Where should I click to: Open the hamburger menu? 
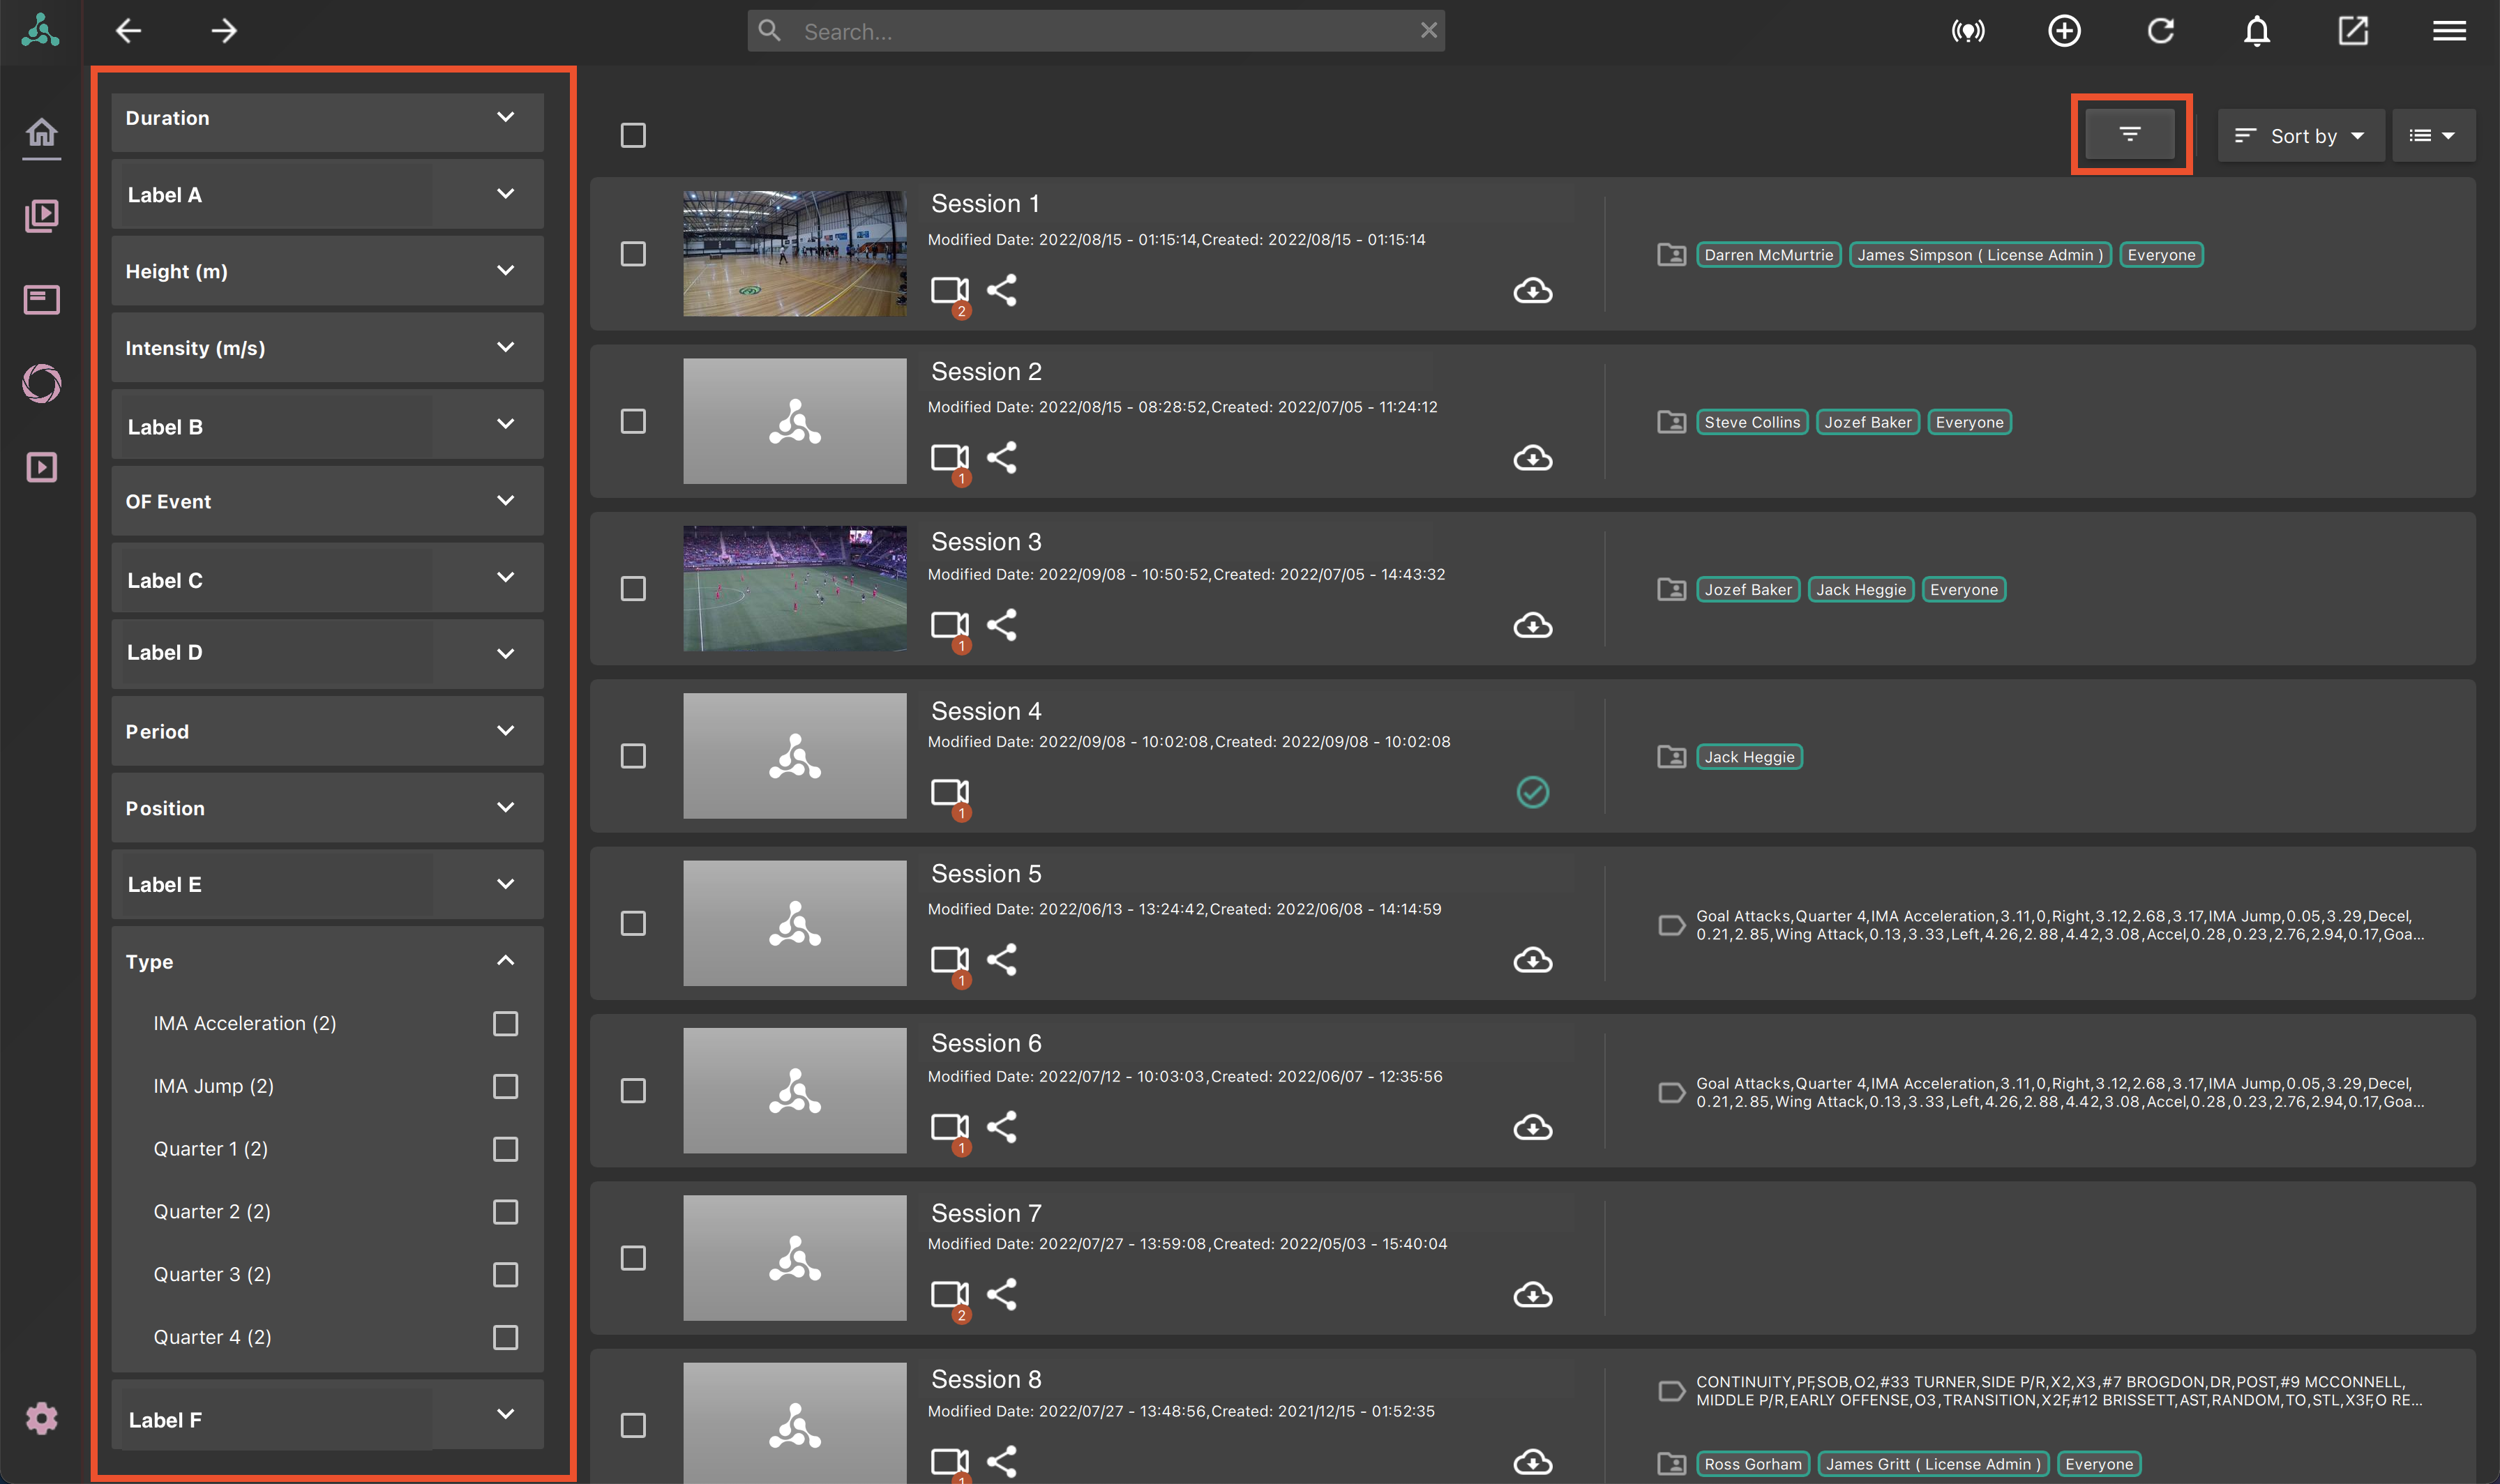(x=2449, y=31)
